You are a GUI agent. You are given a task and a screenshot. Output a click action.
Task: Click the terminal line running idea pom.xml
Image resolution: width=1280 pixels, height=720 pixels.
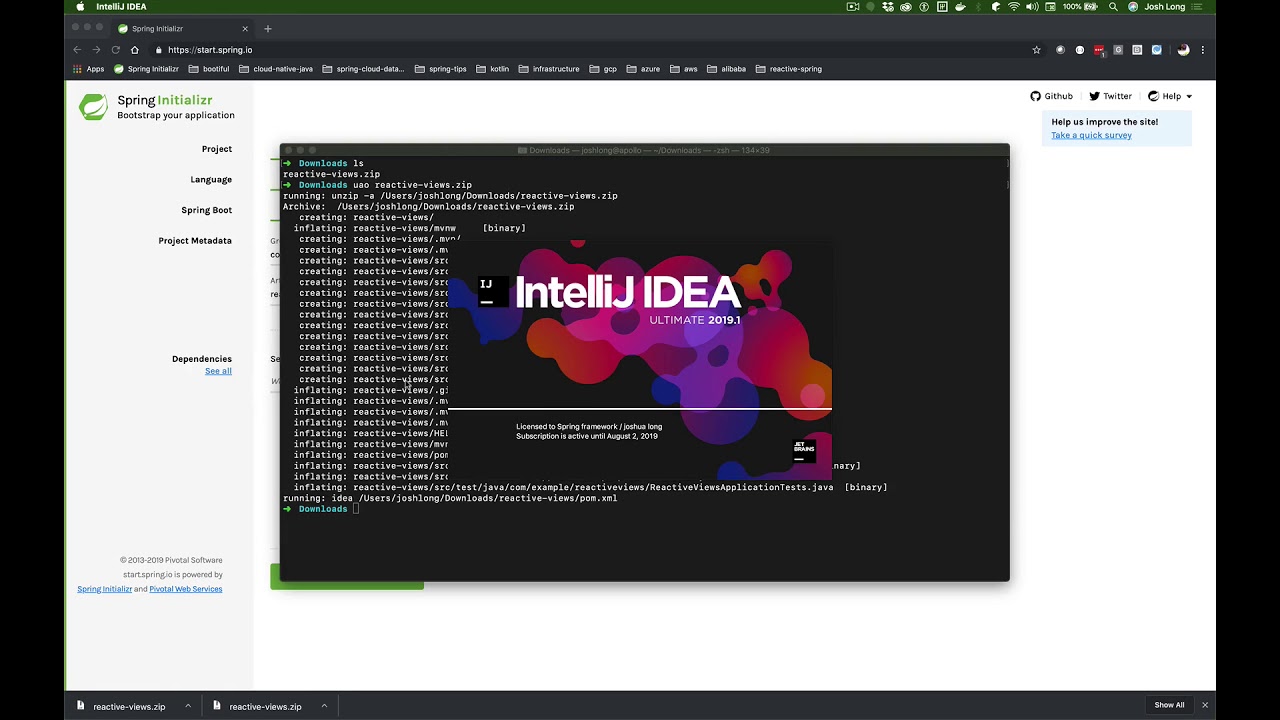450,498
